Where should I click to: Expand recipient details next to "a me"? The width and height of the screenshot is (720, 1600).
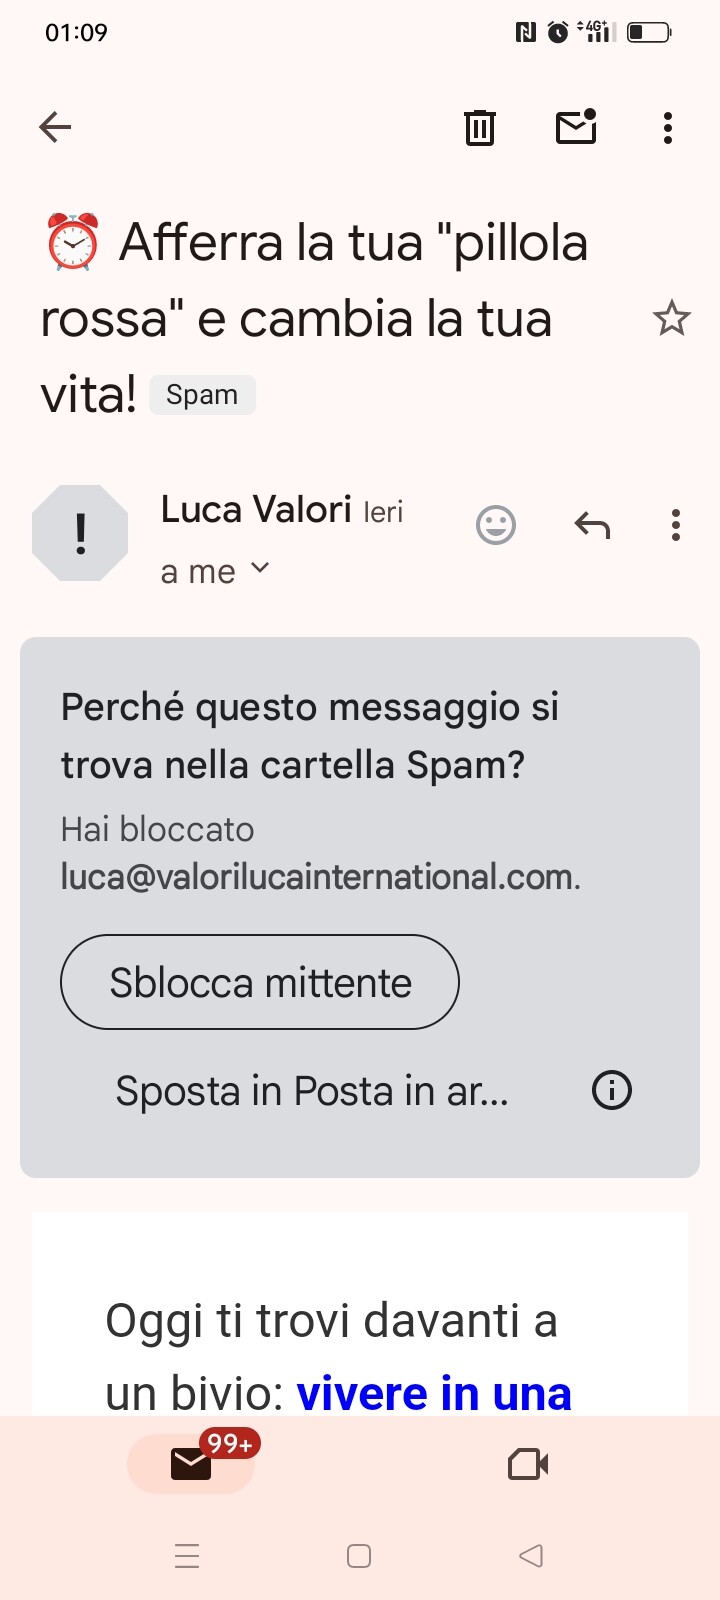coord(260,568)
